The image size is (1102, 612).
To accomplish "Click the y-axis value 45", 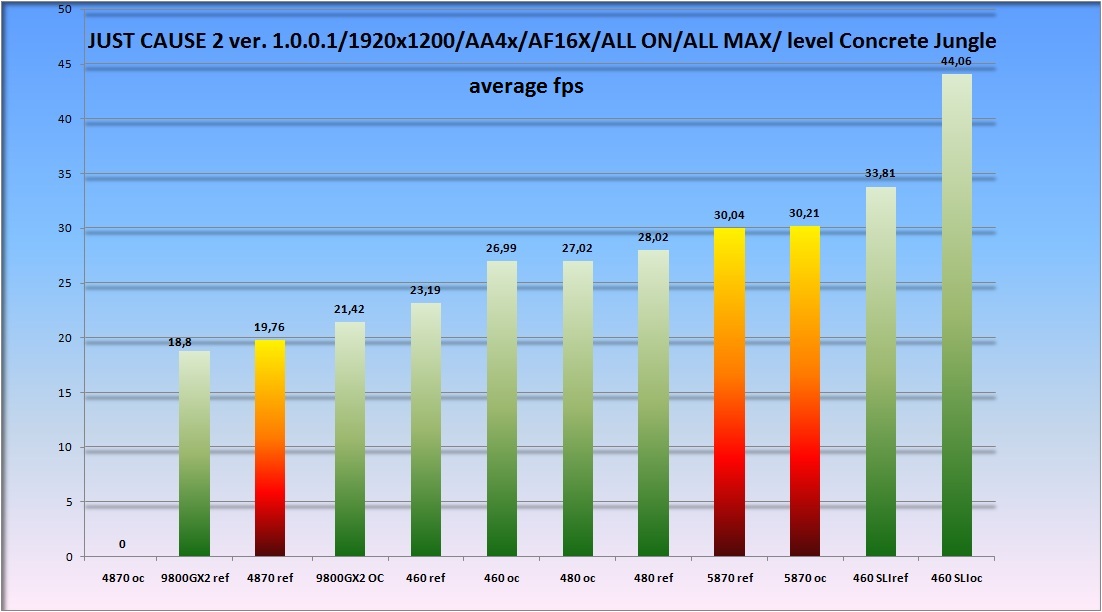I will (65, 65).
